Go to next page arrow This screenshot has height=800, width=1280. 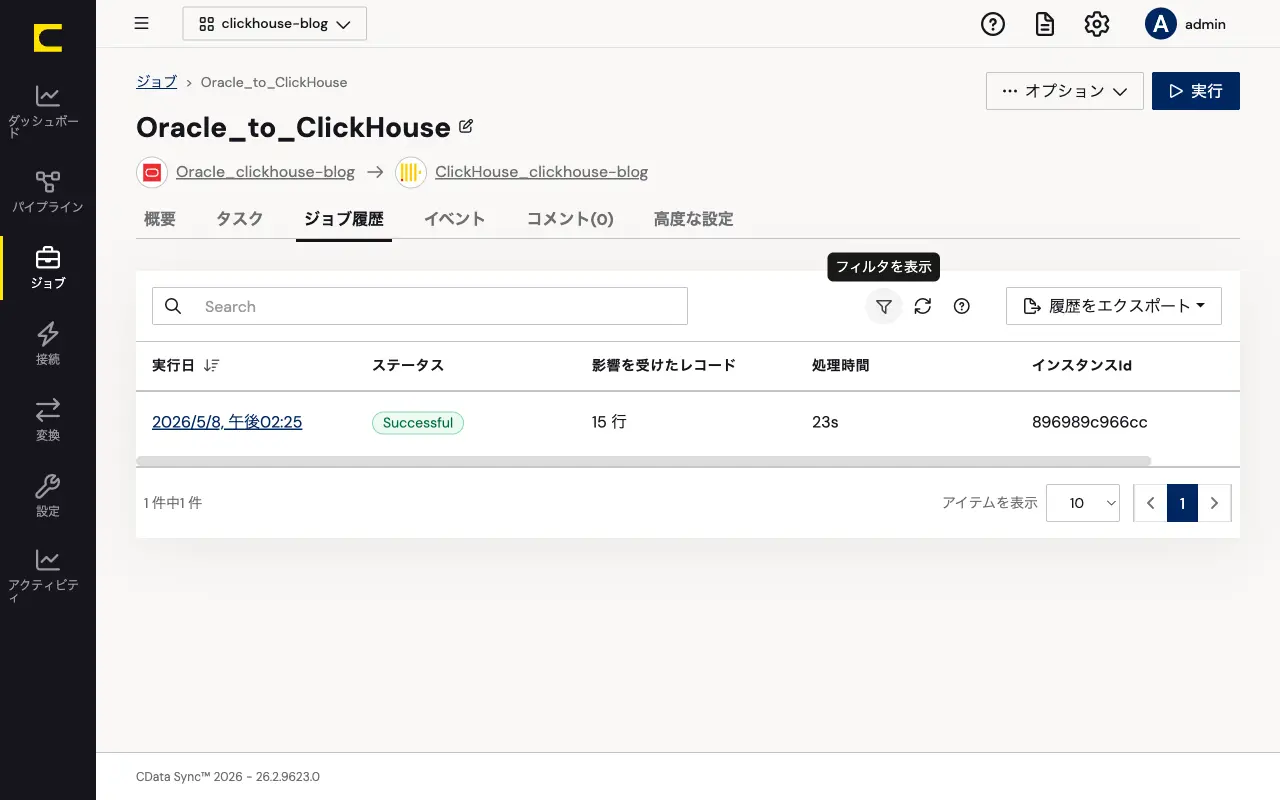pos(1214,503)
